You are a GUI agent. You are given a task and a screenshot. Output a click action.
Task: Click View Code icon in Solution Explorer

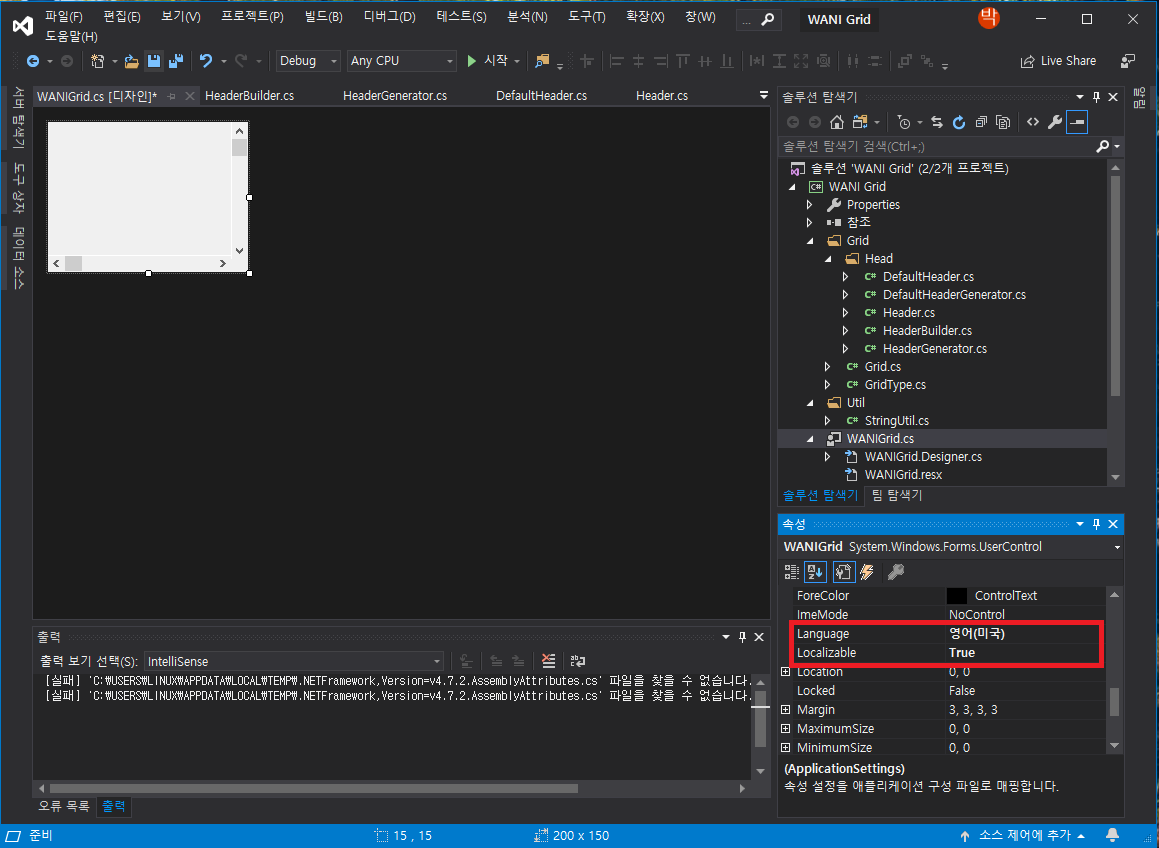[x=1033, y=122]
